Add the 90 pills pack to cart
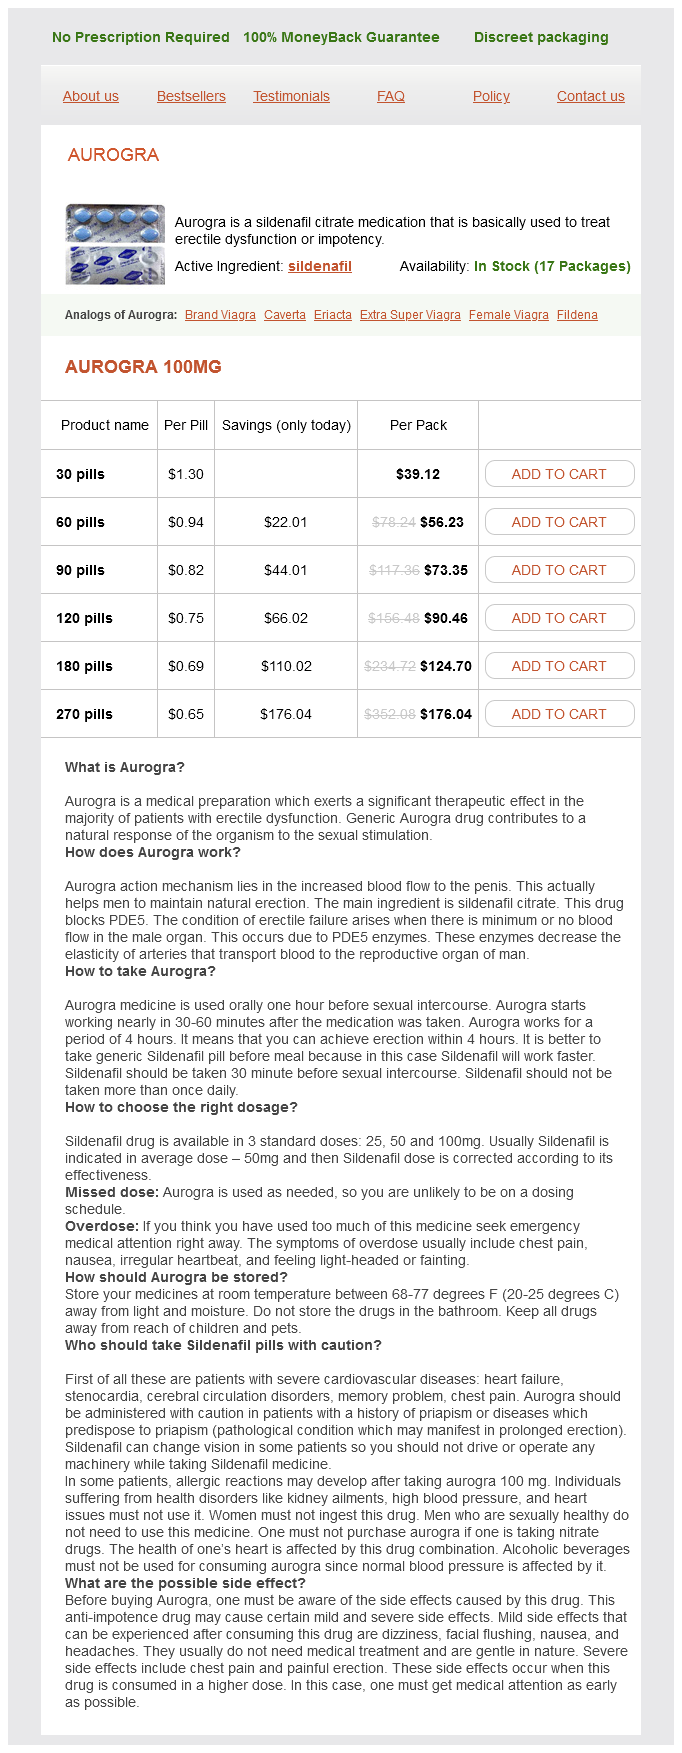The width and height of the screenshot is (682, 1753). [x=559, y=570]
